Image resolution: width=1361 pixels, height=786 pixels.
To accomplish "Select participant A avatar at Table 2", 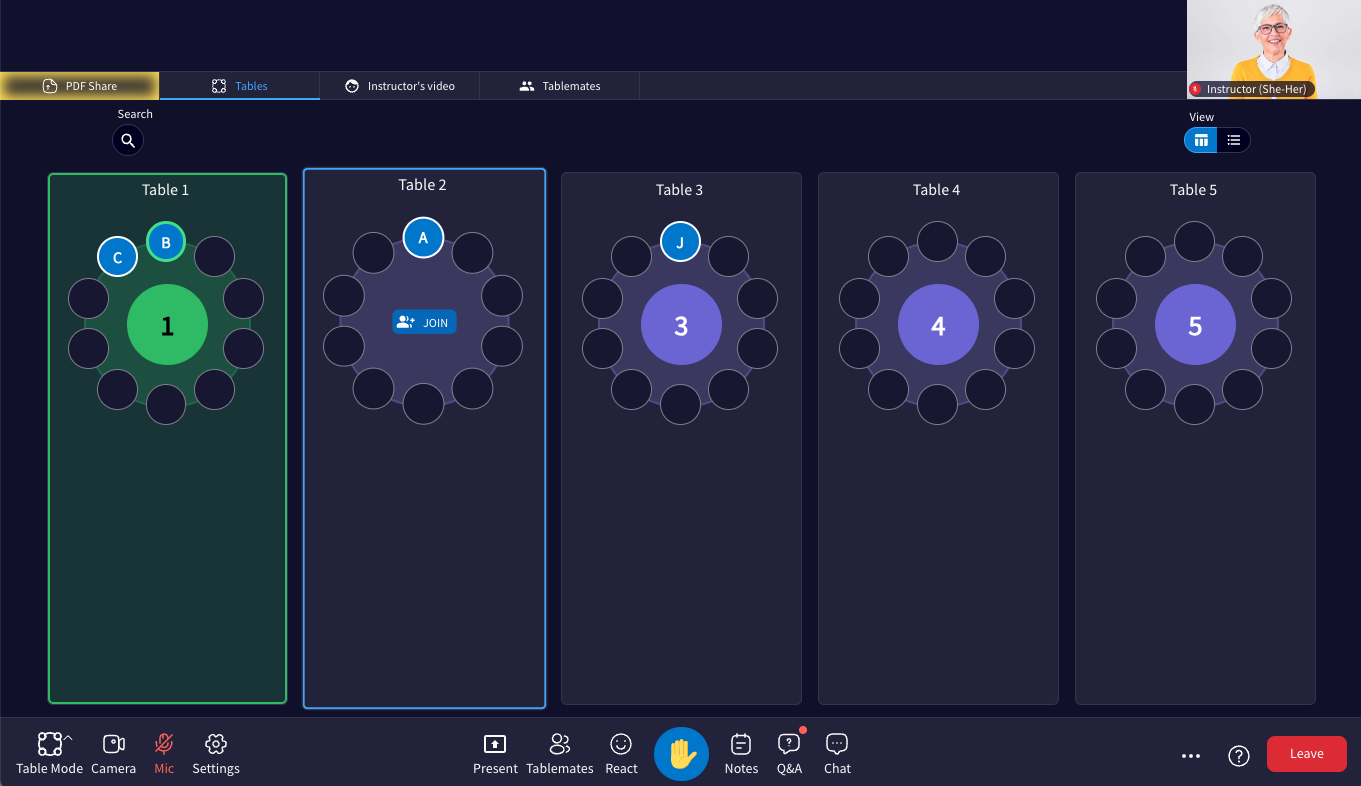I will [423, 238].
